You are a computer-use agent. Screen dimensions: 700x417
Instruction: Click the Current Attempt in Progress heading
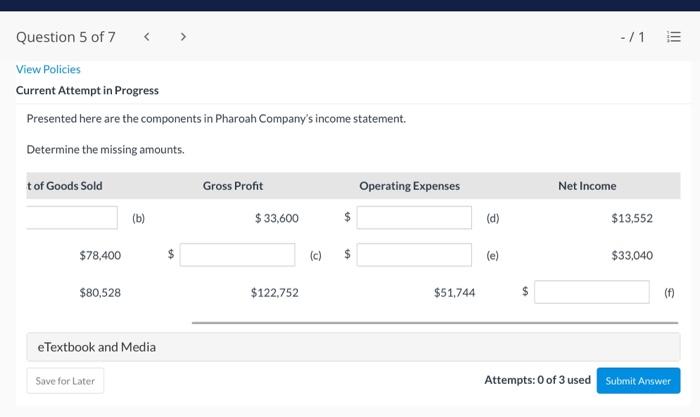pos(87,90)
